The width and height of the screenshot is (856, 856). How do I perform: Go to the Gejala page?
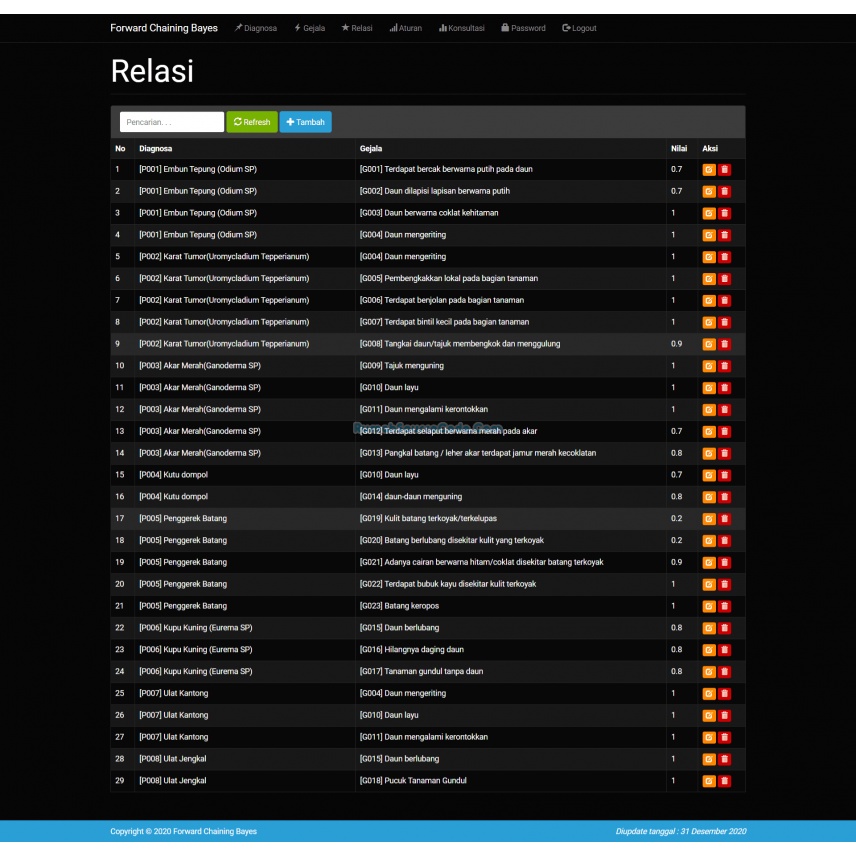pyautogui.click(x=309, y=28)
